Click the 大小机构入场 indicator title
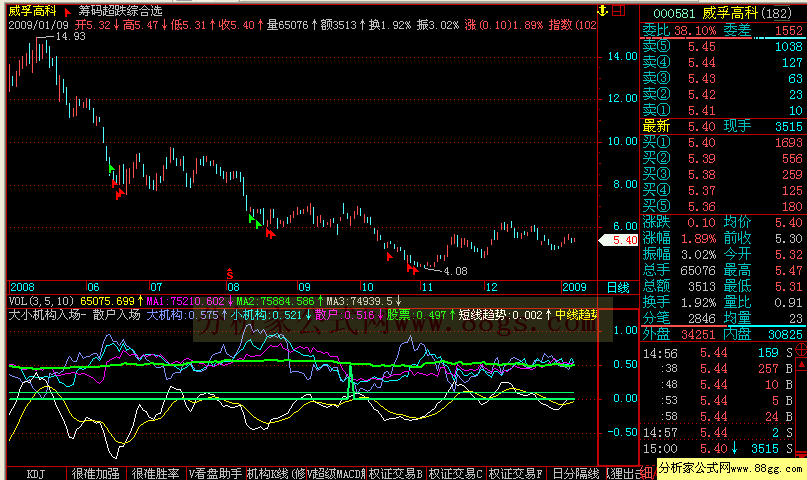This screenshot has width=807, height=480. (45, 314)
